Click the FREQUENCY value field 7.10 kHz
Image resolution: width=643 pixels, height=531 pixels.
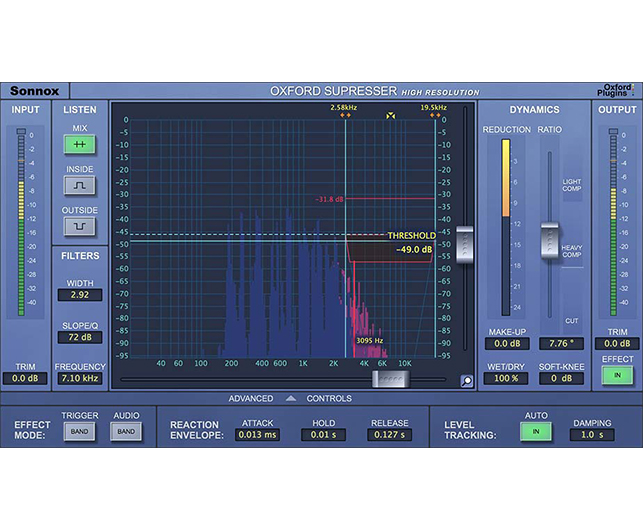pos(80,378)
